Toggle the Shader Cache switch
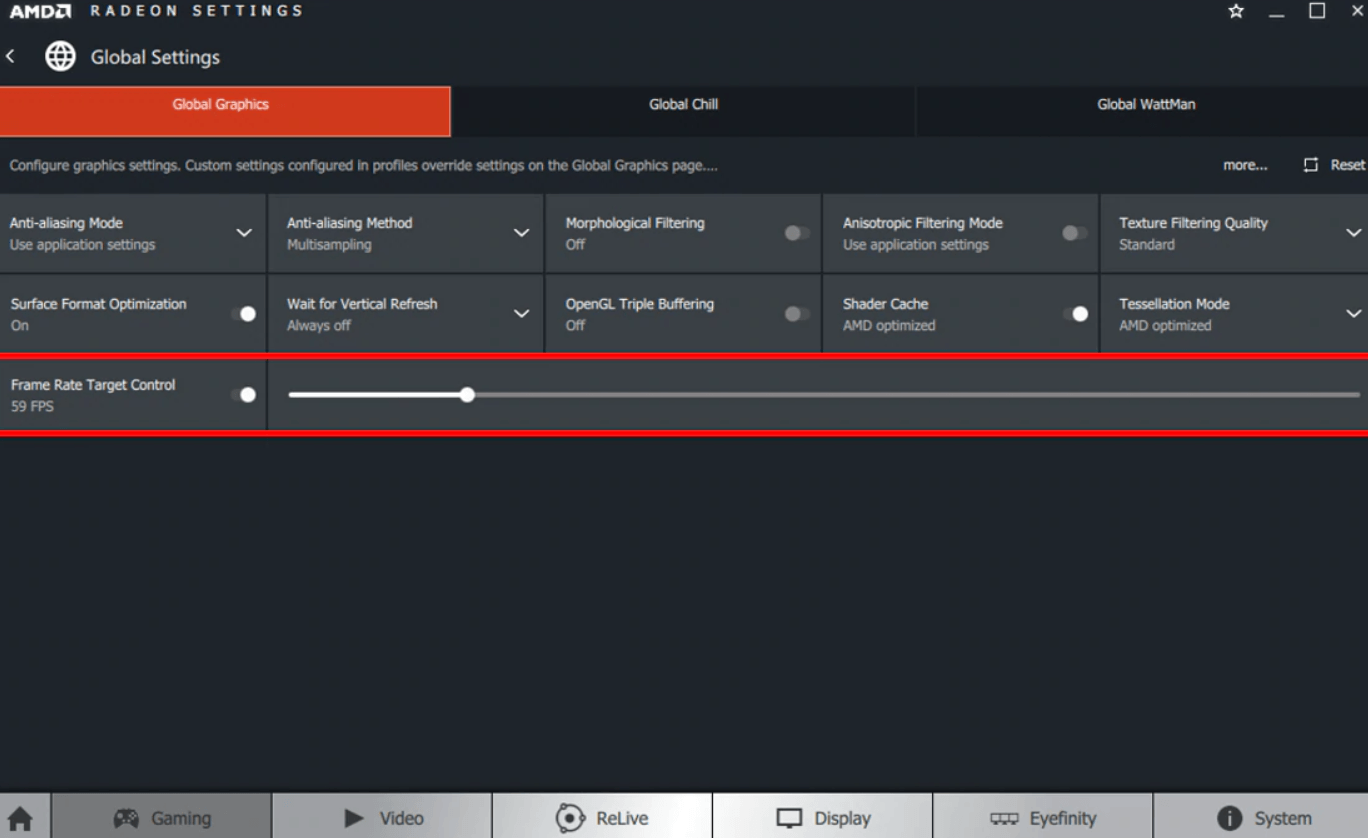The height and width of the screenshot is (838, 1368). [1075, 314]
